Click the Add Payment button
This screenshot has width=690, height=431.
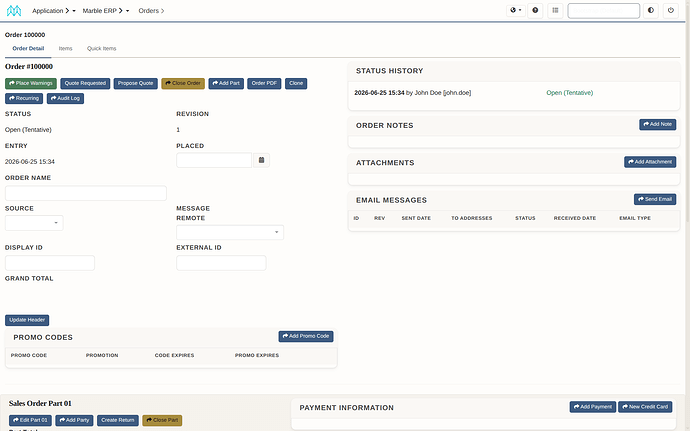pyautogui.click(x=593, y=407)
